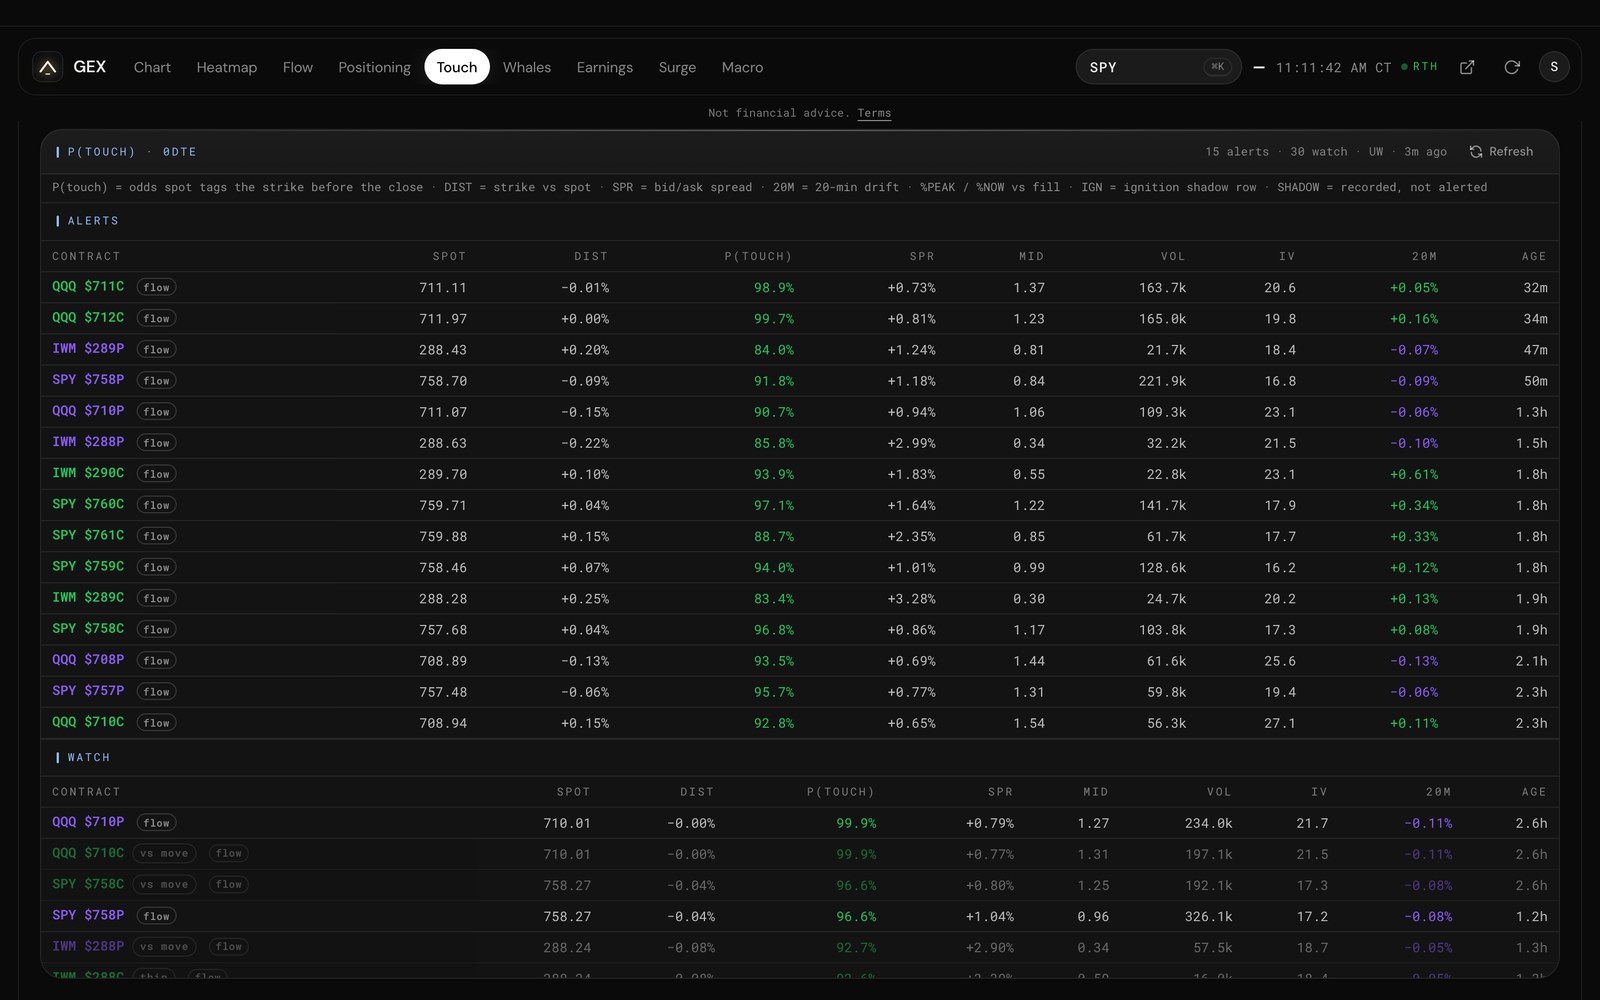Select the SPY $759C contract
The height and width of the screenshot is (1000, 1600).
tap(88, 566)
